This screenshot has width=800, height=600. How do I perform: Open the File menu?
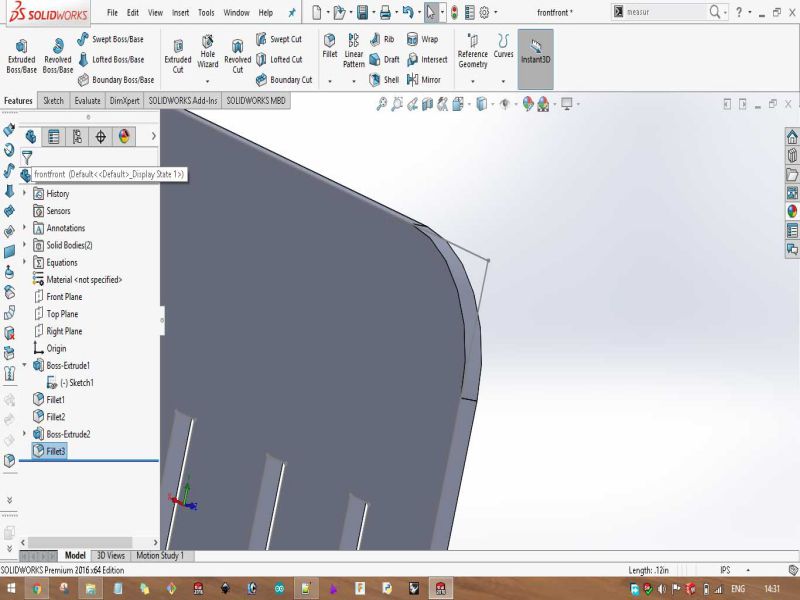(112, 12)
